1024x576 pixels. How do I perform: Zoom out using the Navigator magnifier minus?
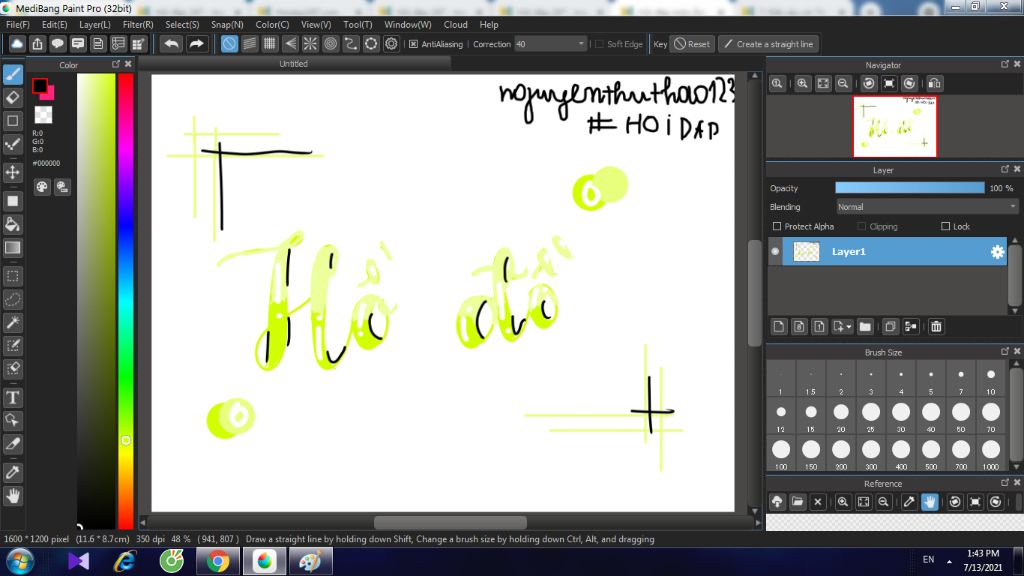tap(843, 84)
